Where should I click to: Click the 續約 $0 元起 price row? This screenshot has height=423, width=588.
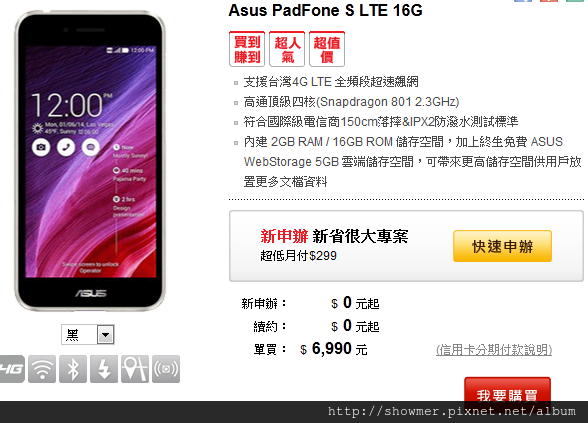316,326
